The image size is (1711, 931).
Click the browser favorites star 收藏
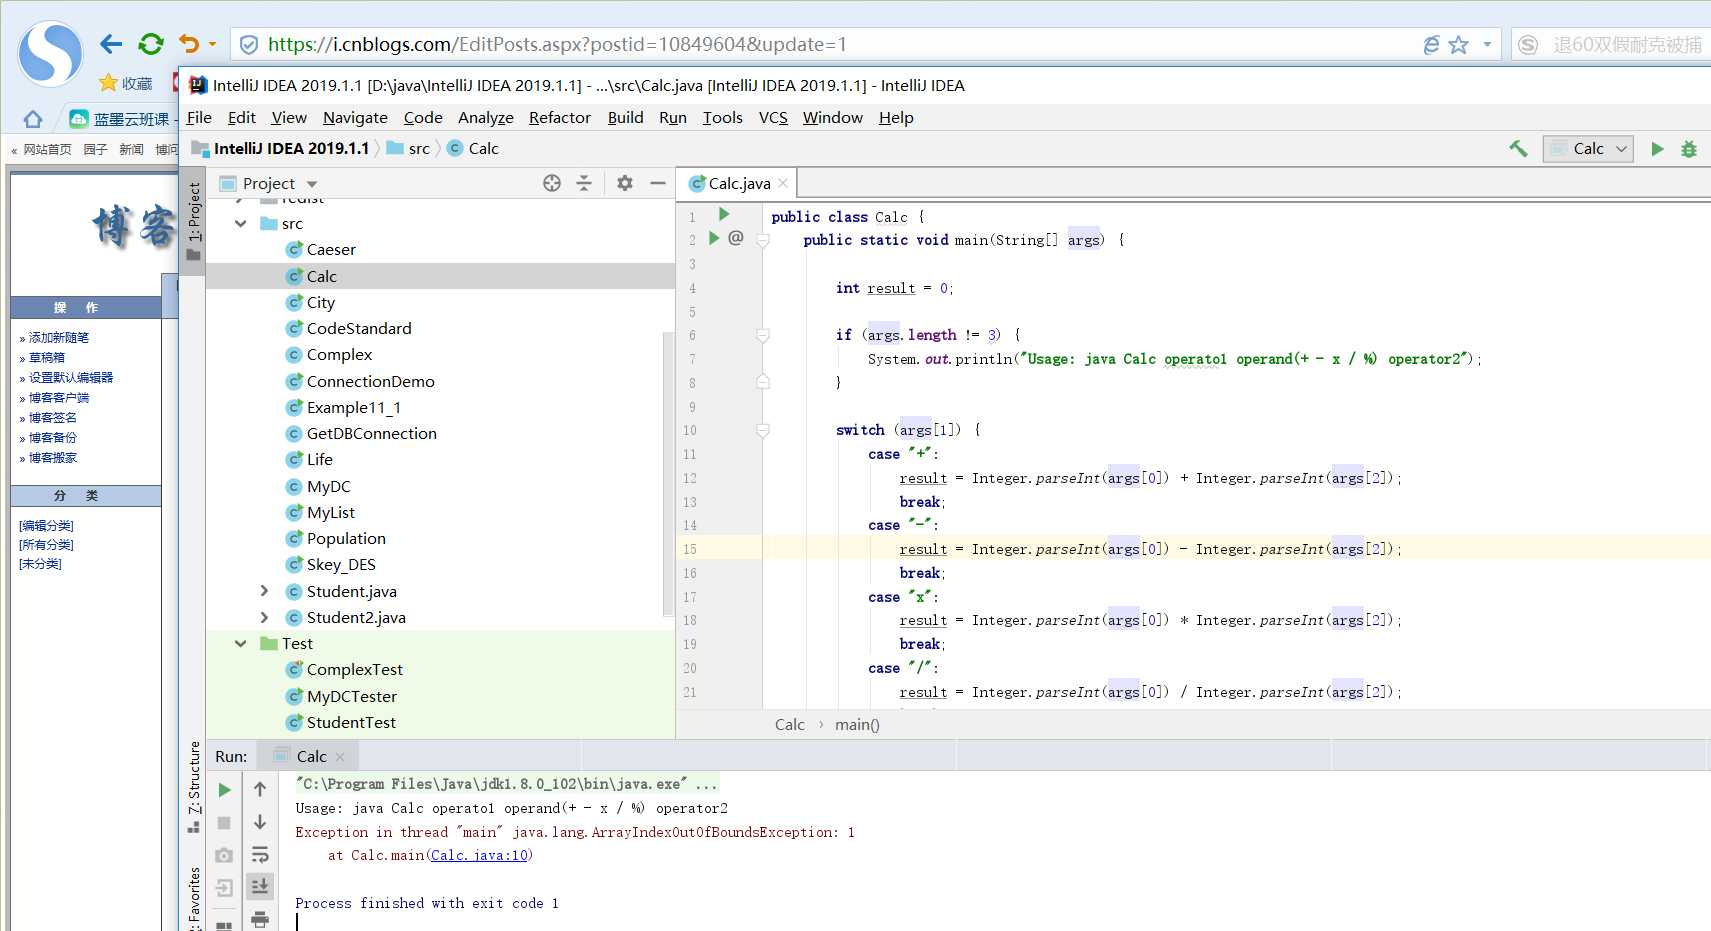tap(126, 83)
